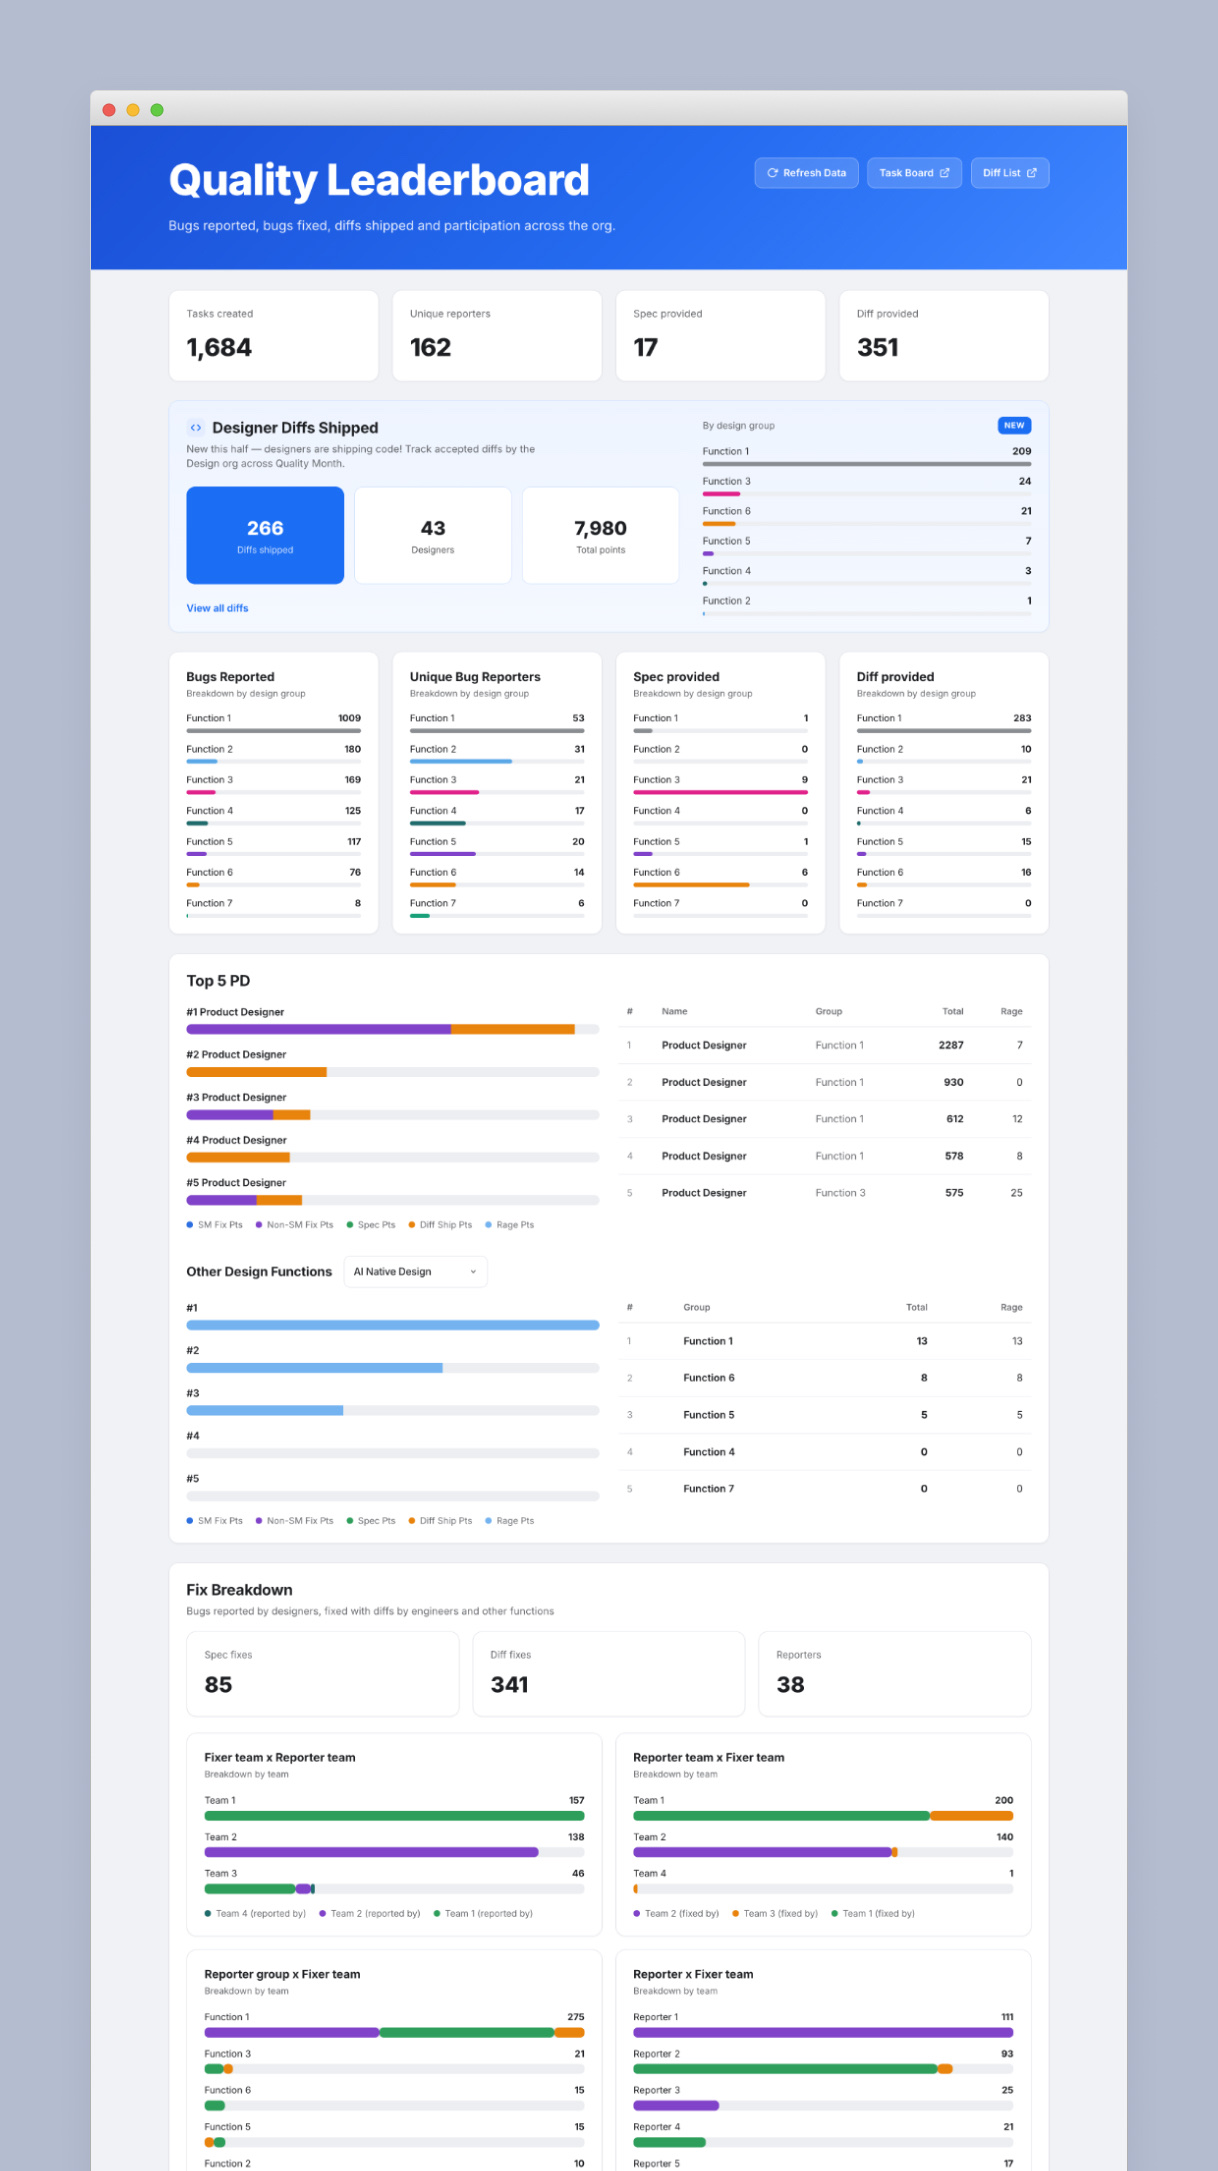Screen dimensions: 1218x2171
Task: Select the 7,980 Total points card
Action: [x=600, y=535]
